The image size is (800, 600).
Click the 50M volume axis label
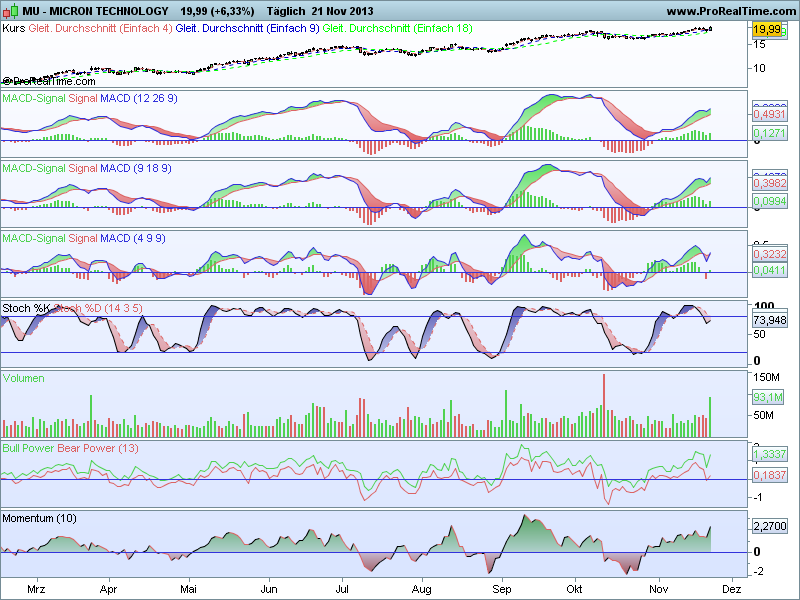point(764,415)
